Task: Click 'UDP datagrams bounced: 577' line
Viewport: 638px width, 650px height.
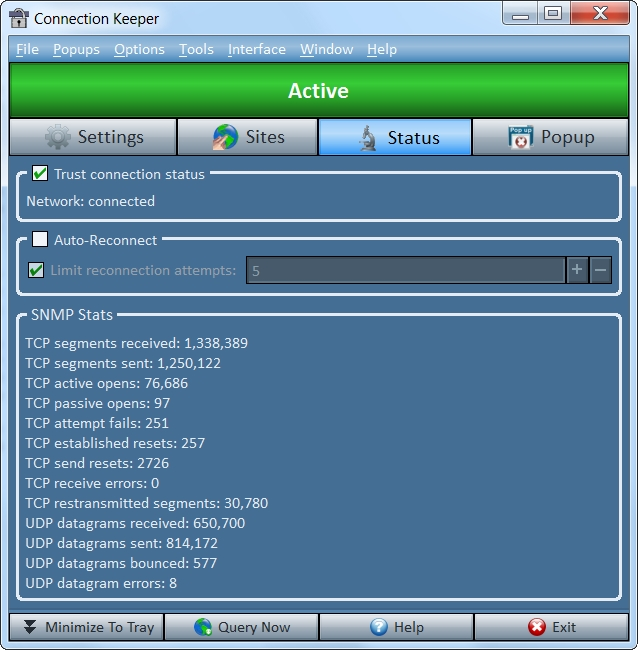Action: click(x=121, y=563)
